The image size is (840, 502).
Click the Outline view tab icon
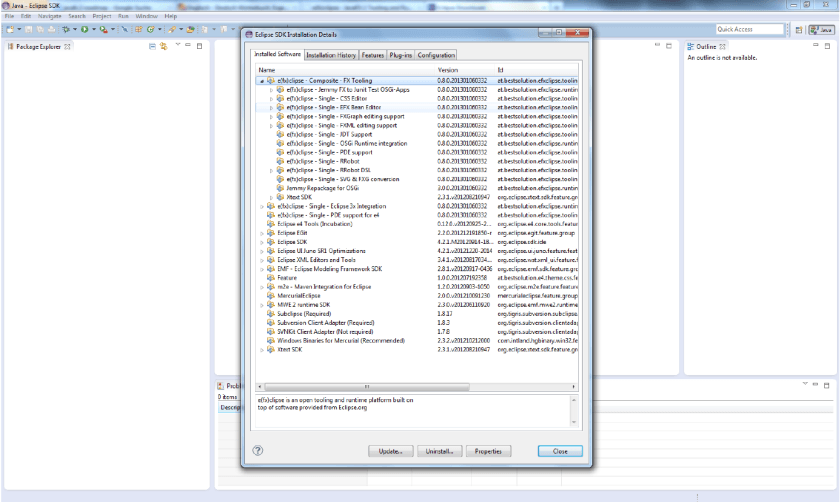coord(691,47)
